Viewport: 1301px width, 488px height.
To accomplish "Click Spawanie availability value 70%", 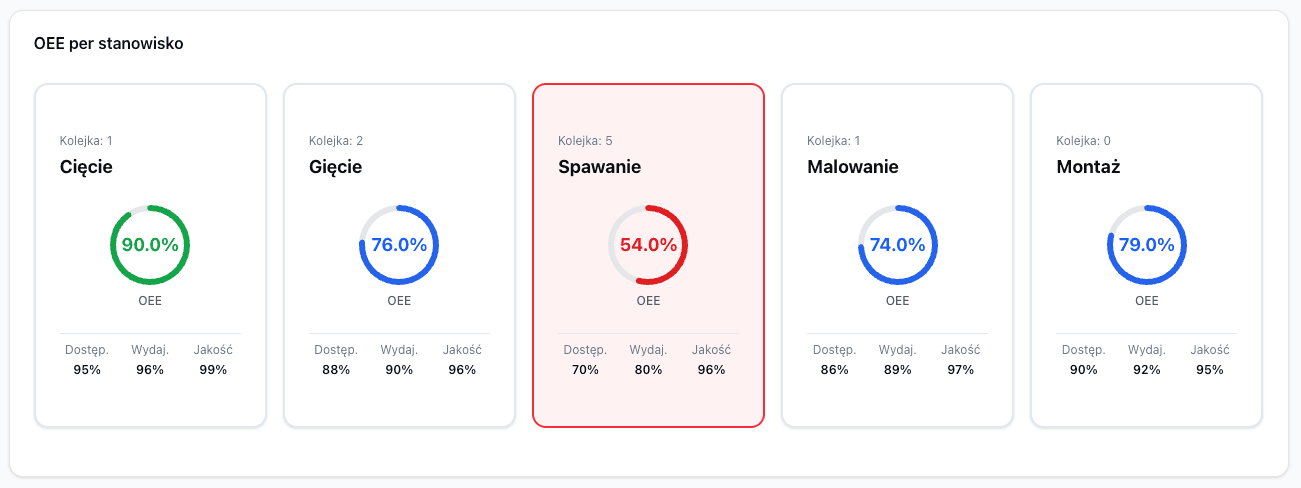I will coord(585,370).
